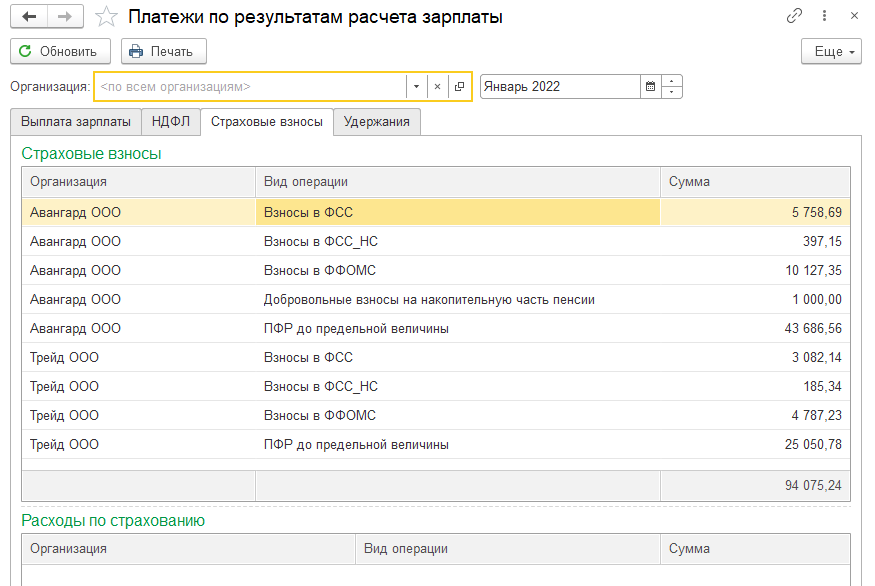875x586 pixels.
Task: Copy link using the chain icon
Action: pos(795,16)
